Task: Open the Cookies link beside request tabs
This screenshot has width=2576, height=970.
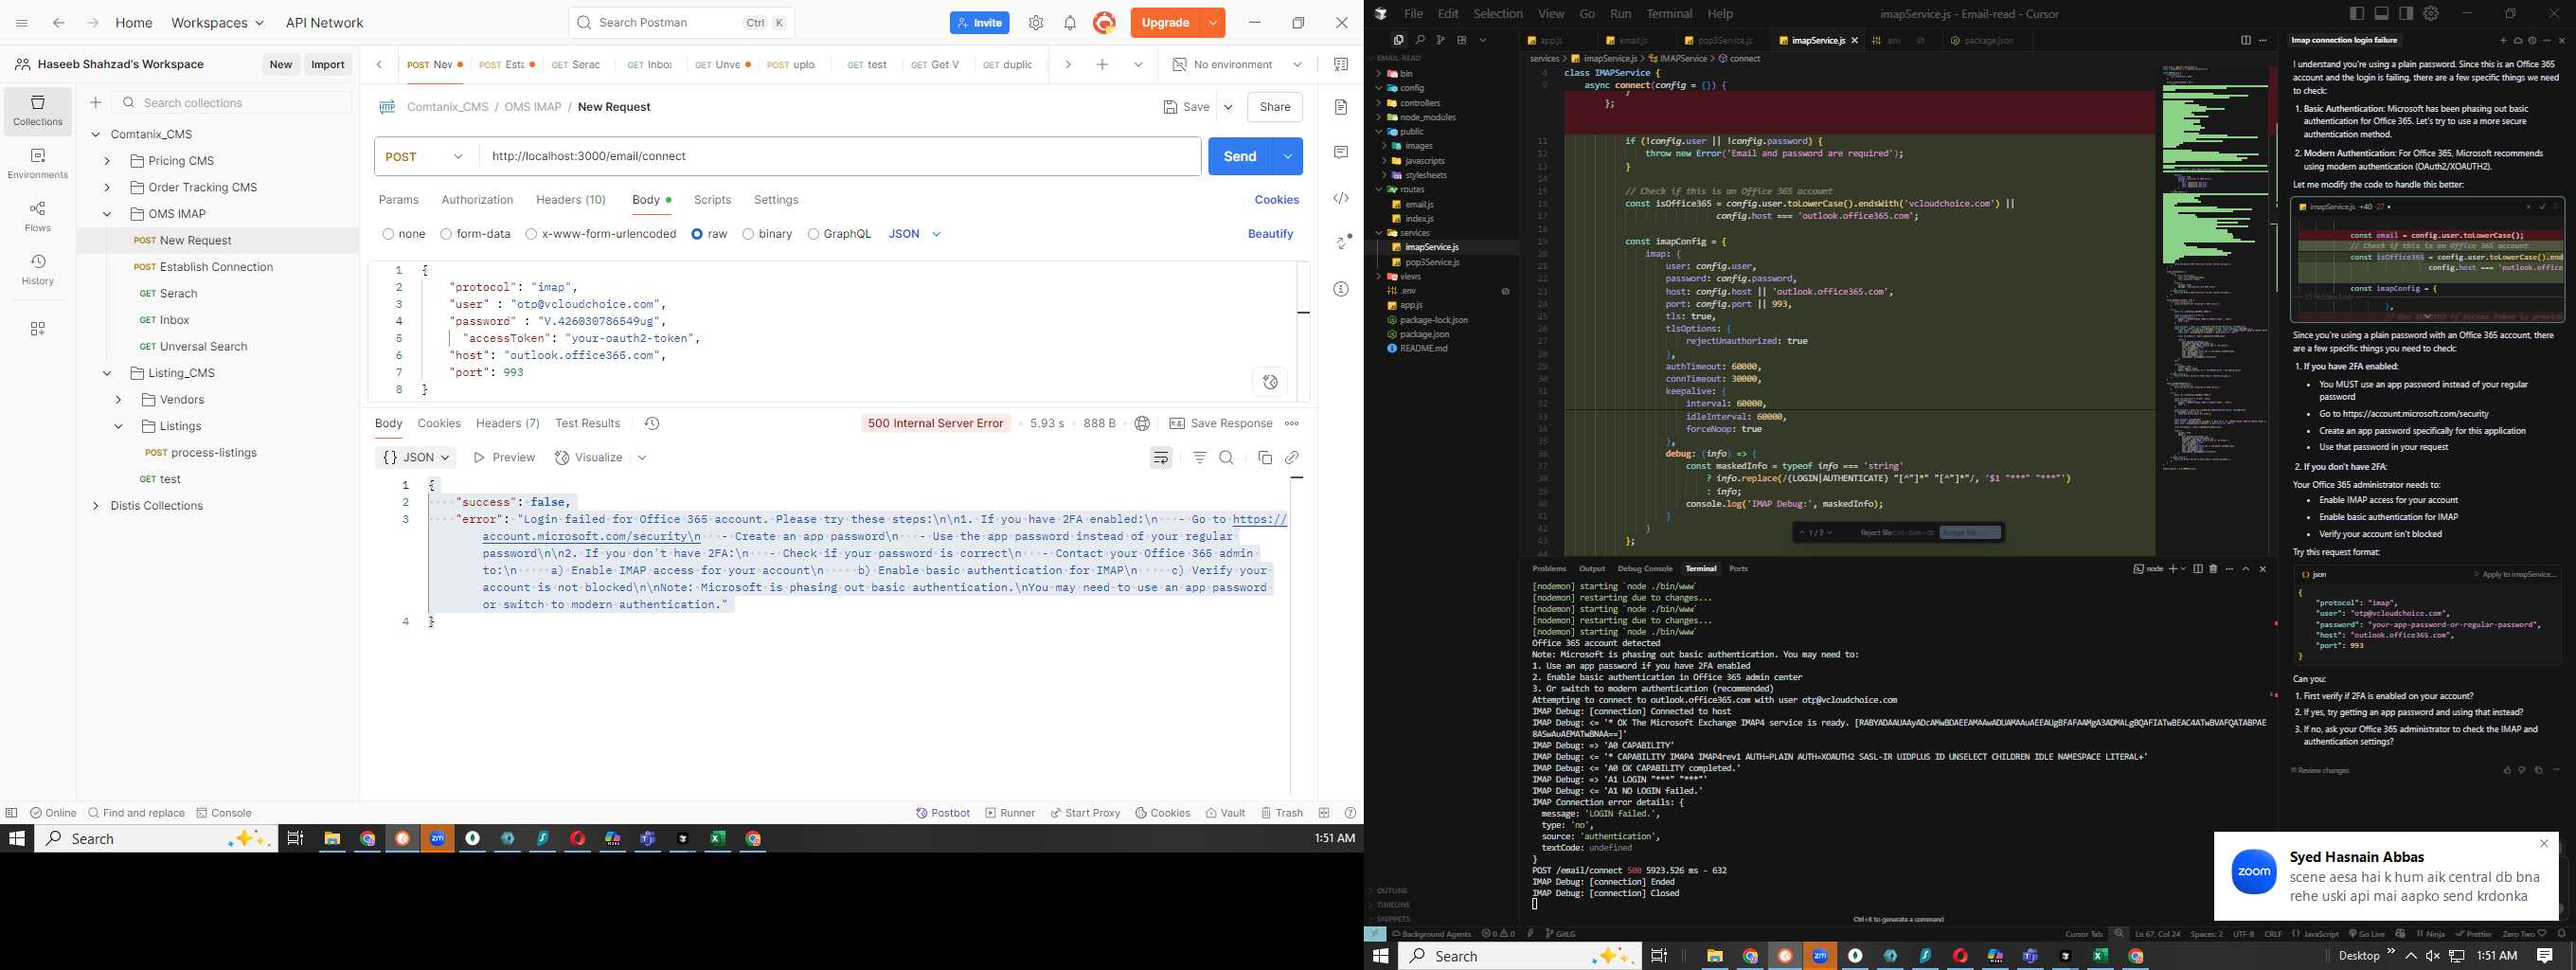Action: pyautogui.click(x=1277, y=200)
